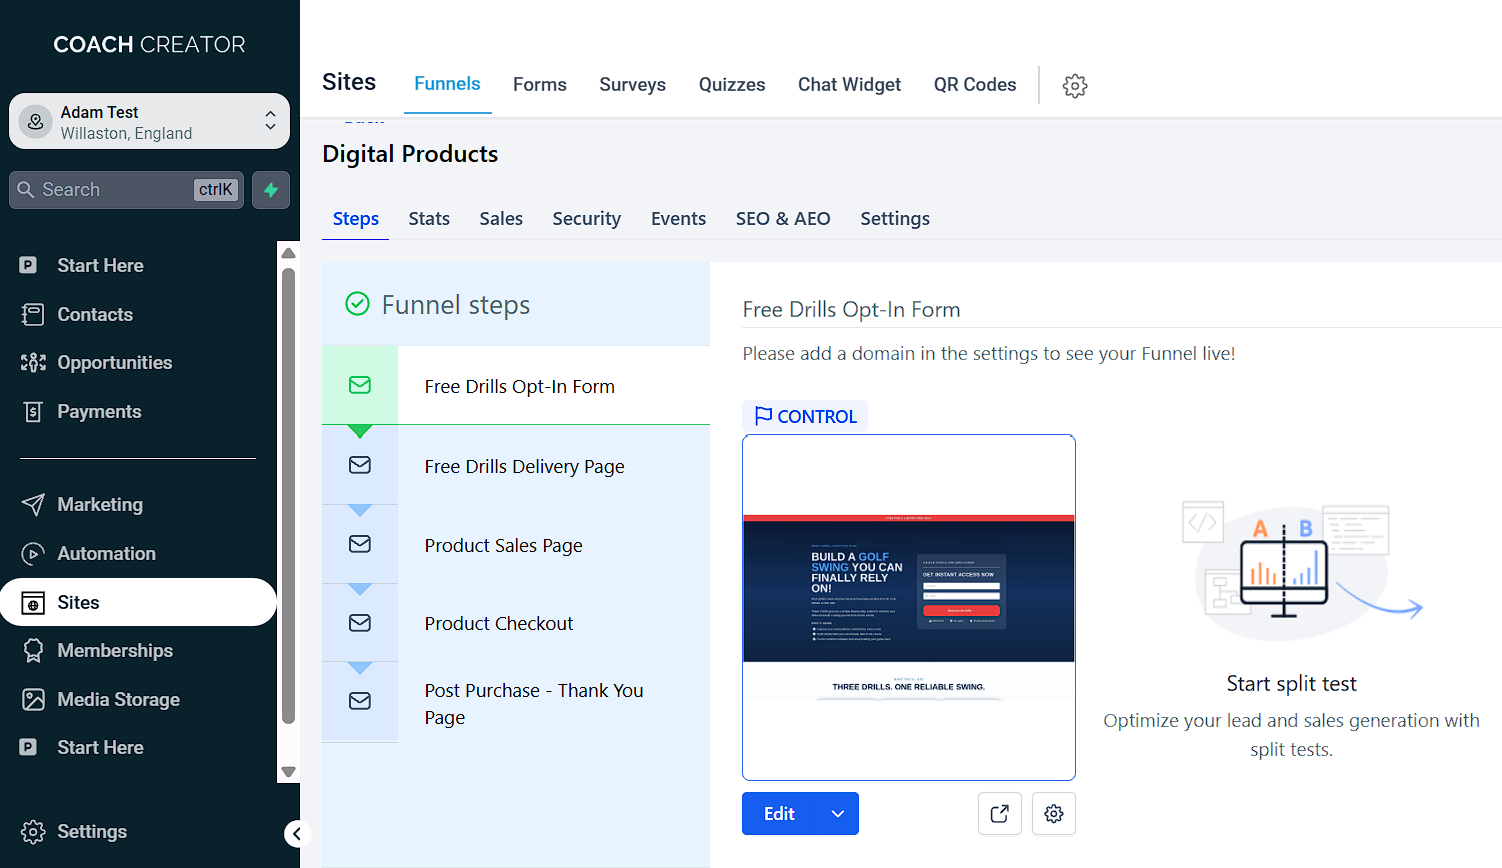Click envelope icon for Product Checkout step
Screen dimensions: 1502x868
(x=360, y=623)
